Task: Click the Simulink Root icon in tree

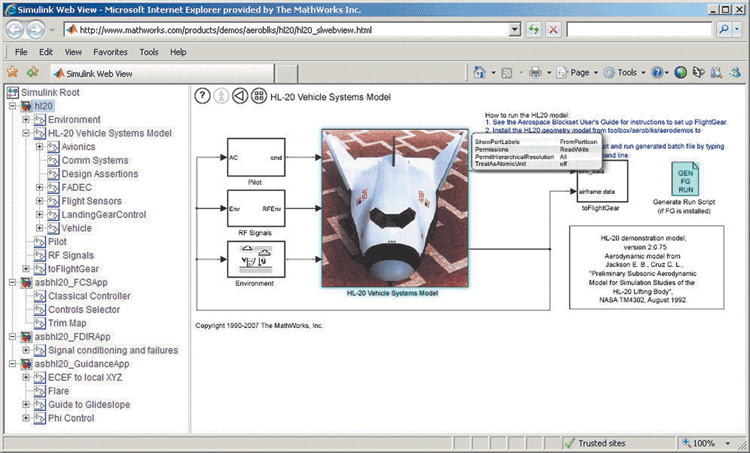Action: 12,92
